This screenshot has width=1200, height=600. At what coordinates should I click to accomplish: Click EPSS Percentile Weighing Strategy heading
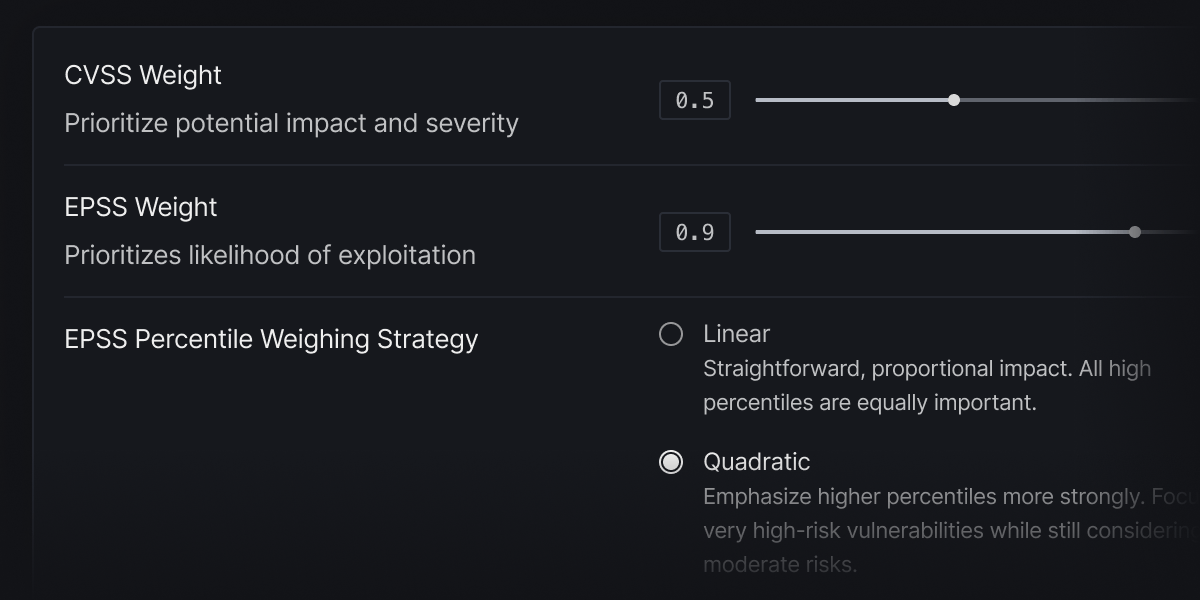[271, 339]
